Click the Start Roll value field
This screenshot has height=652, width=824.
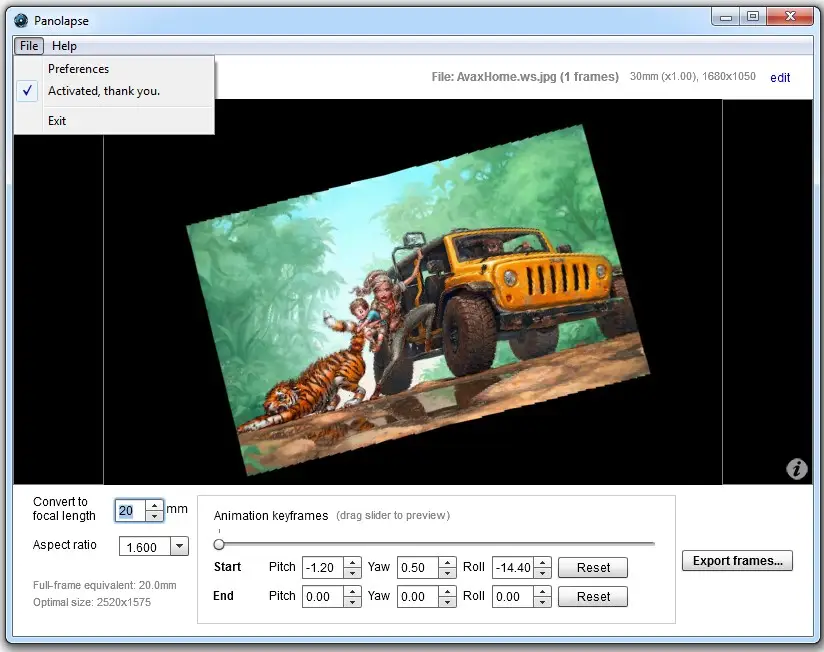(513, 567)
